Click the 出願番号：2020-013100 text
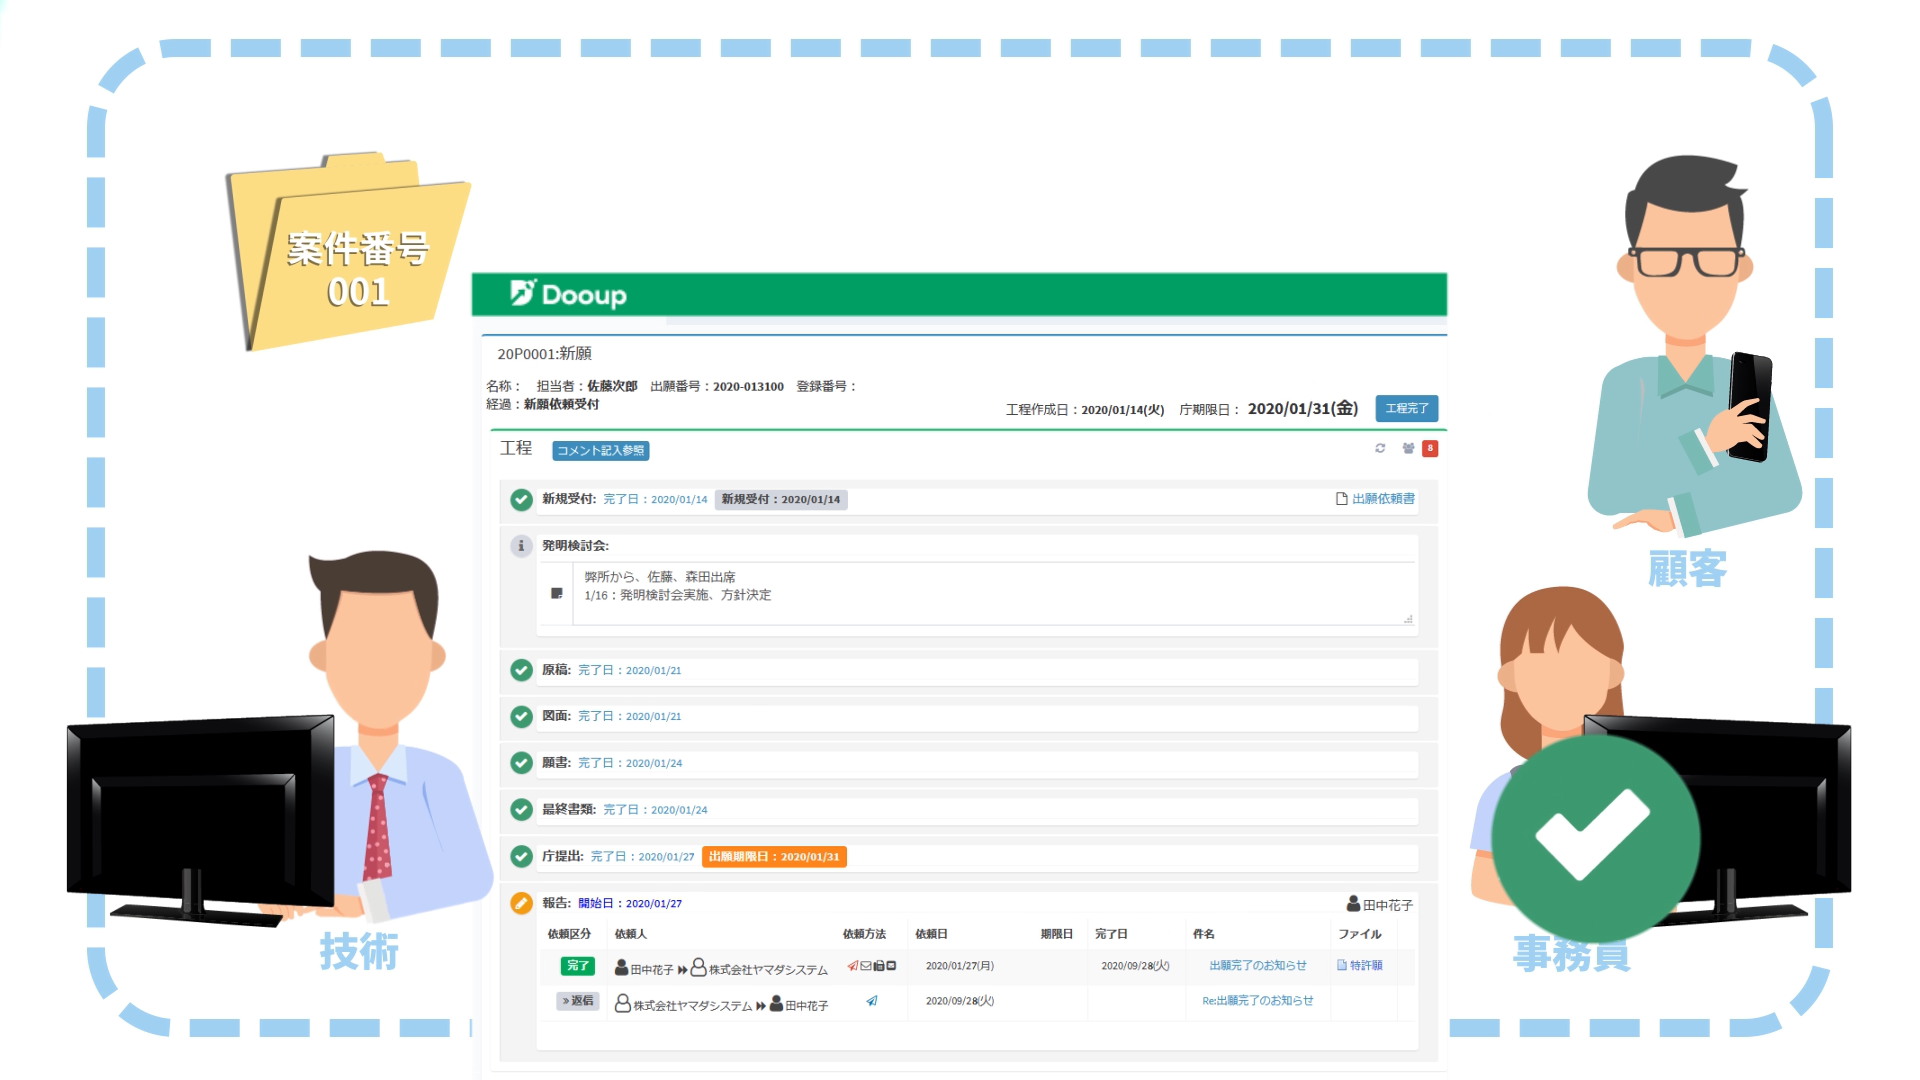The height and width of the screenshot is (1080, 1920). click(717, 386)
